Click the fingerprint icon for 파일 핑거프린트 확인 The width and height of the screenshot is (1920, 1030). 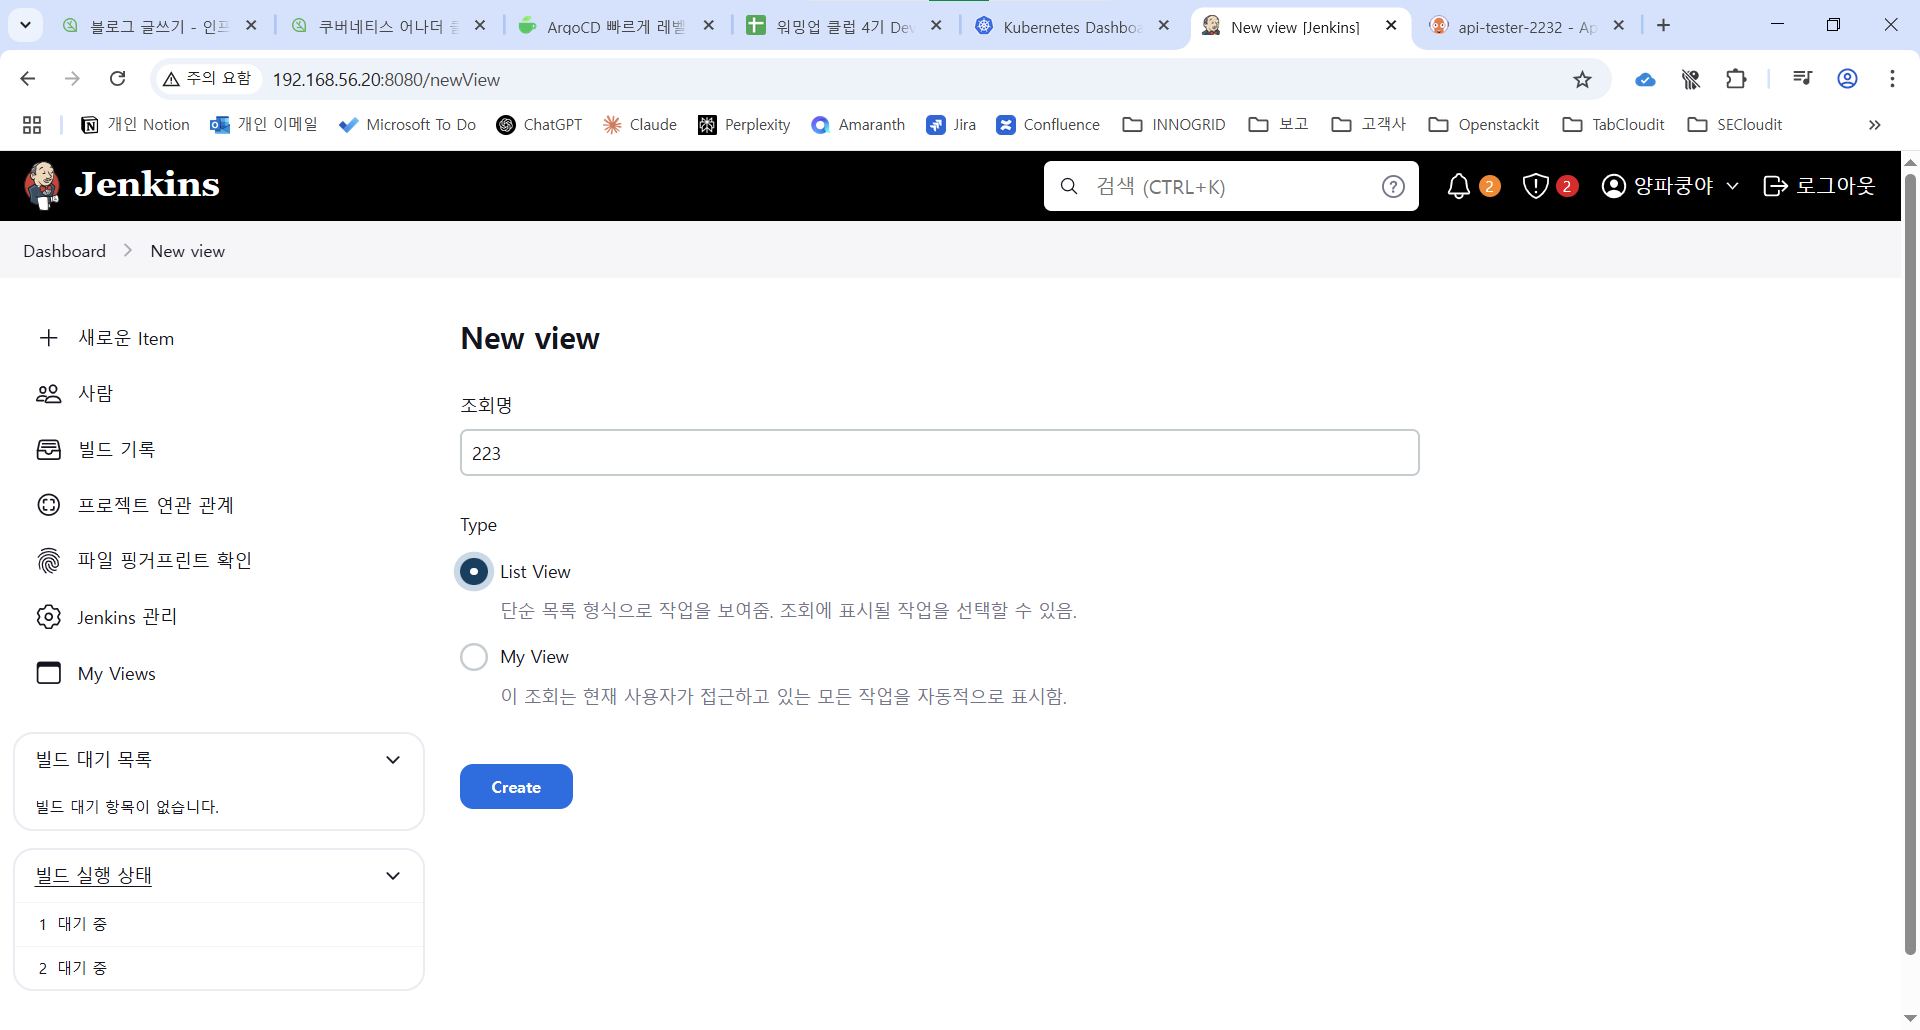pos(48,561)
